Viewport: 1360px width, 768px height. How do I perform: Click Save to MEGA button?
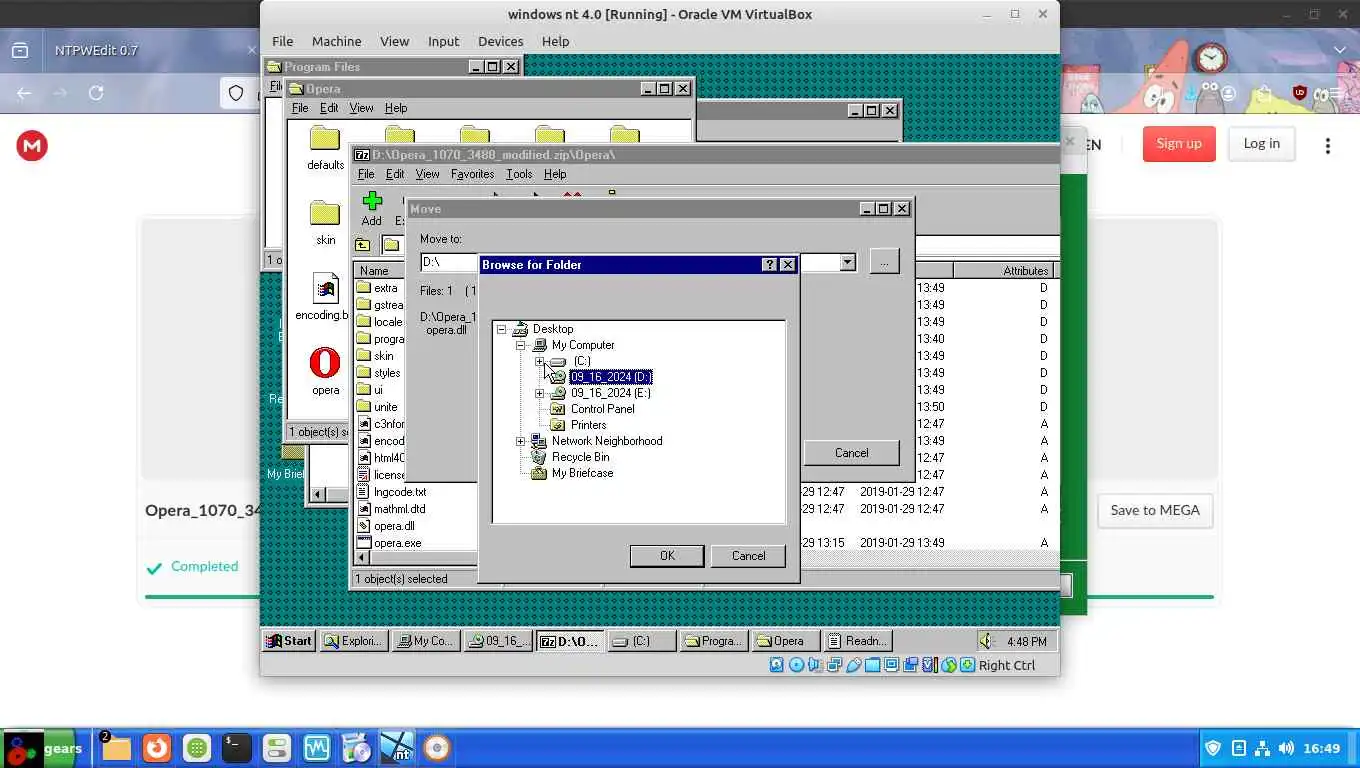pos(1155,510)
